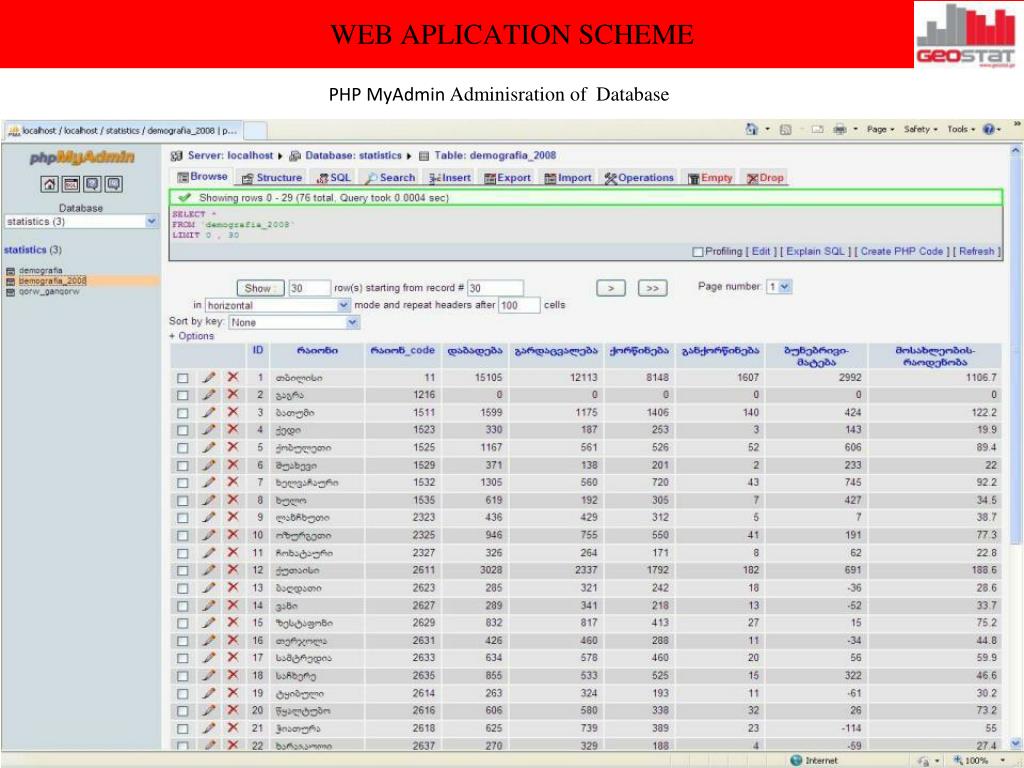Click the vertical scrollbar down arrow

click(1016, 743)
